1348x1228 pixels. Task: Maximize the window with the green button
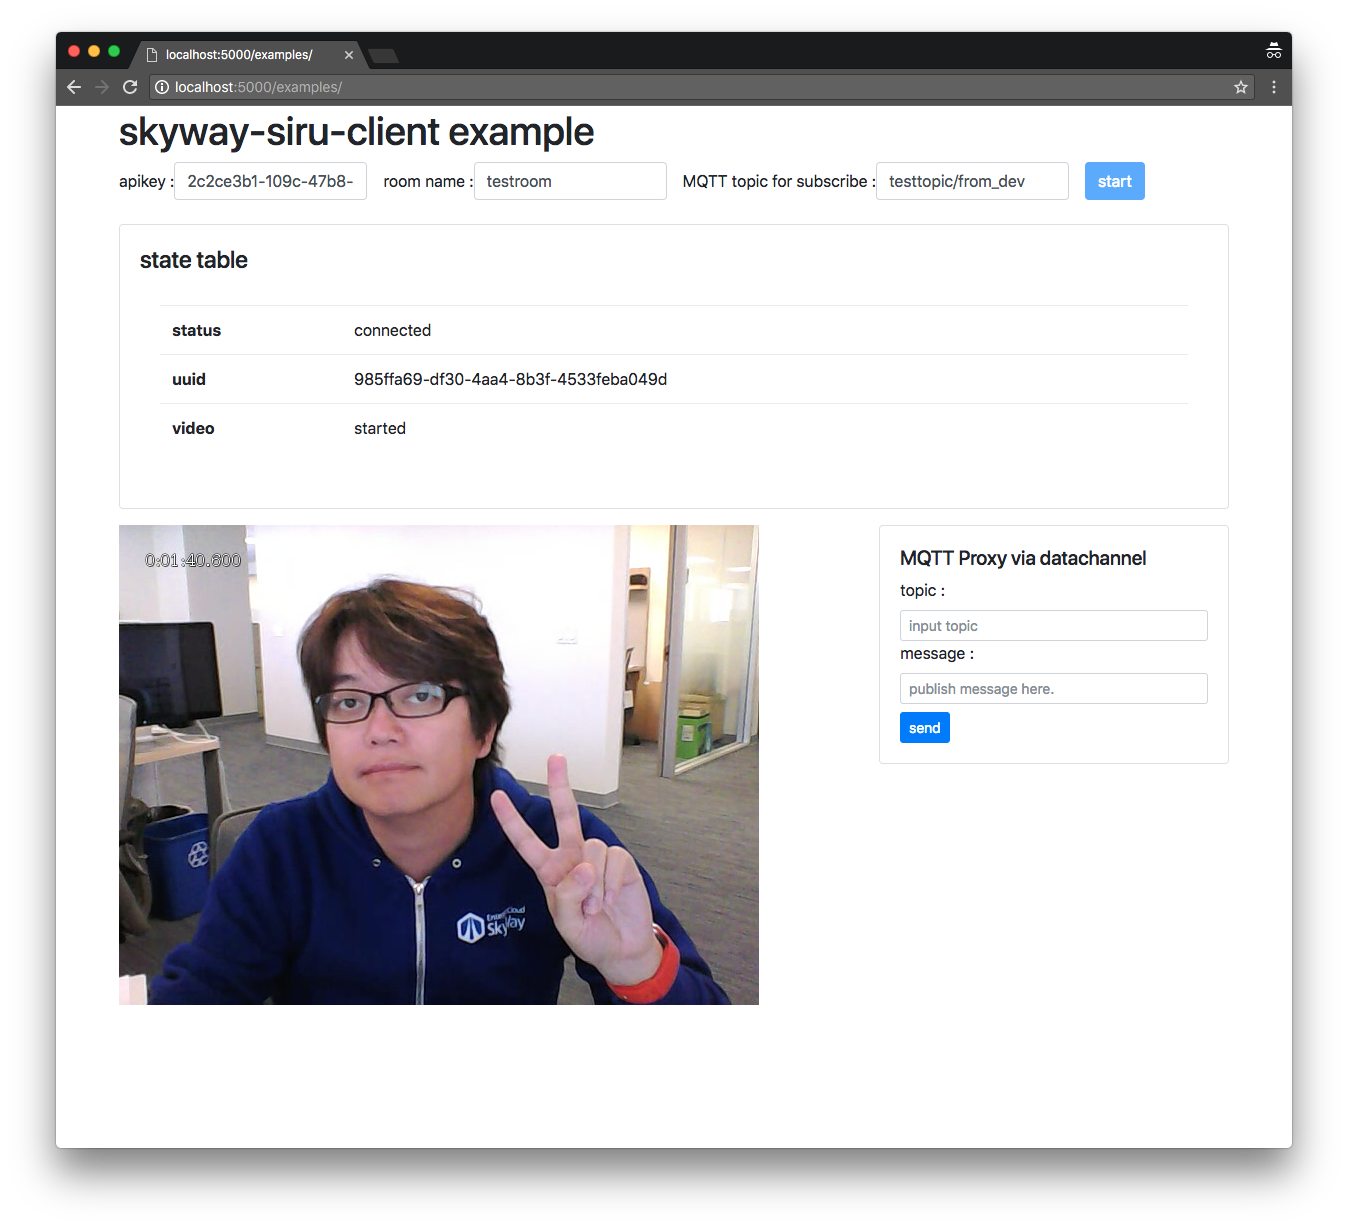coord(114,51)
